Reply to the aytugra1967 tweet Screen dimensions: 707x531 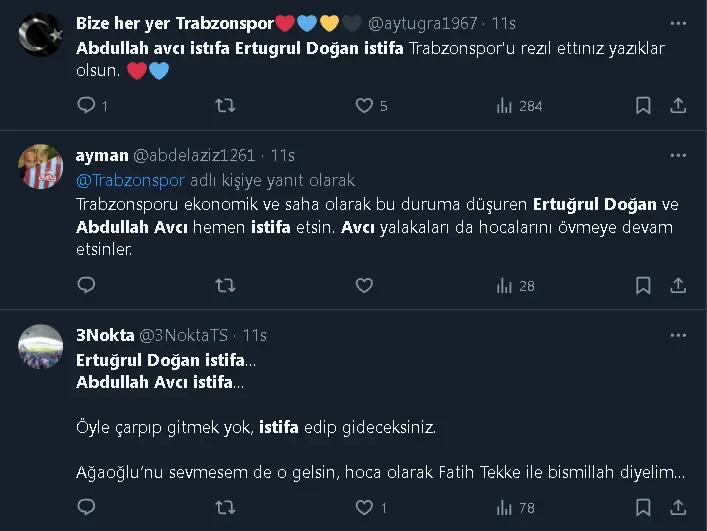(87, 105)
